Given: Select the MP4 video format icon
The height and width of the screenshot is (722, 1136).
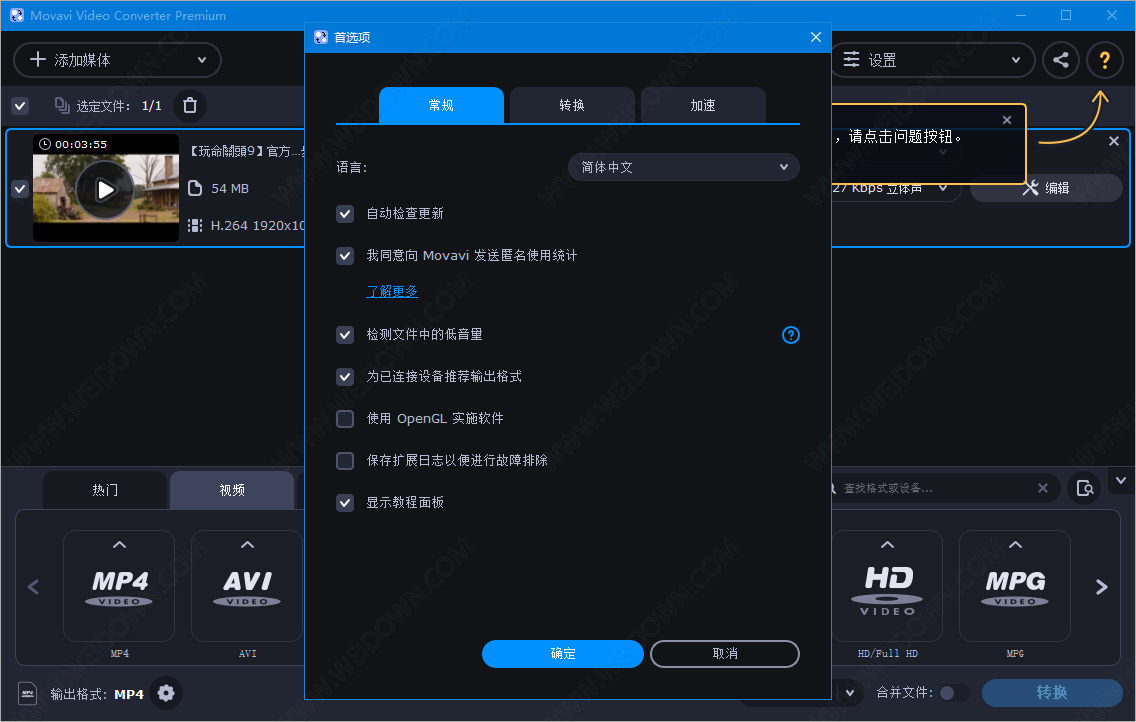Looking at the screenshot, I should pyautogui.click(x=119, y=585).
